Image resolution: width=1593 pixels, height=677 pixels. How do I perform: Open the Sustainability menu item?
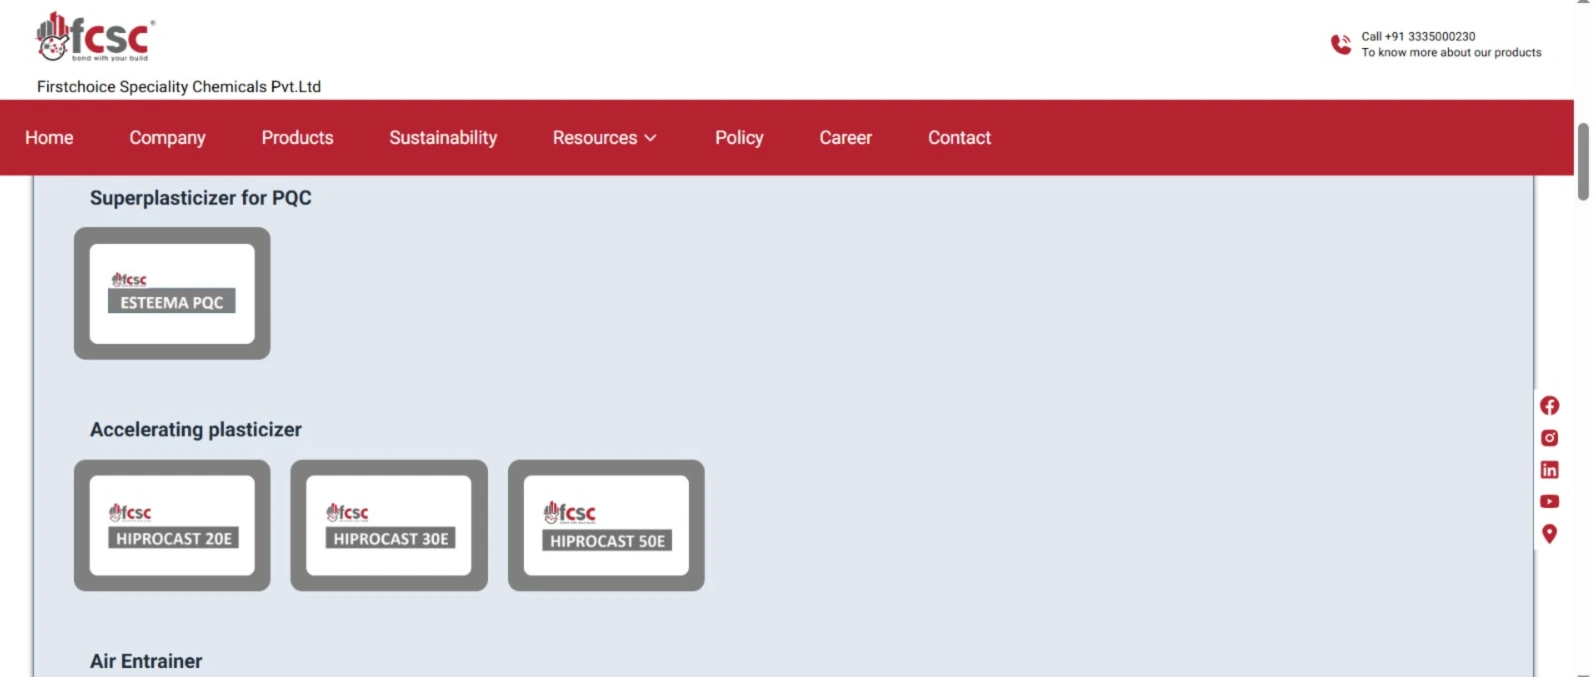(x=443, y=138)
